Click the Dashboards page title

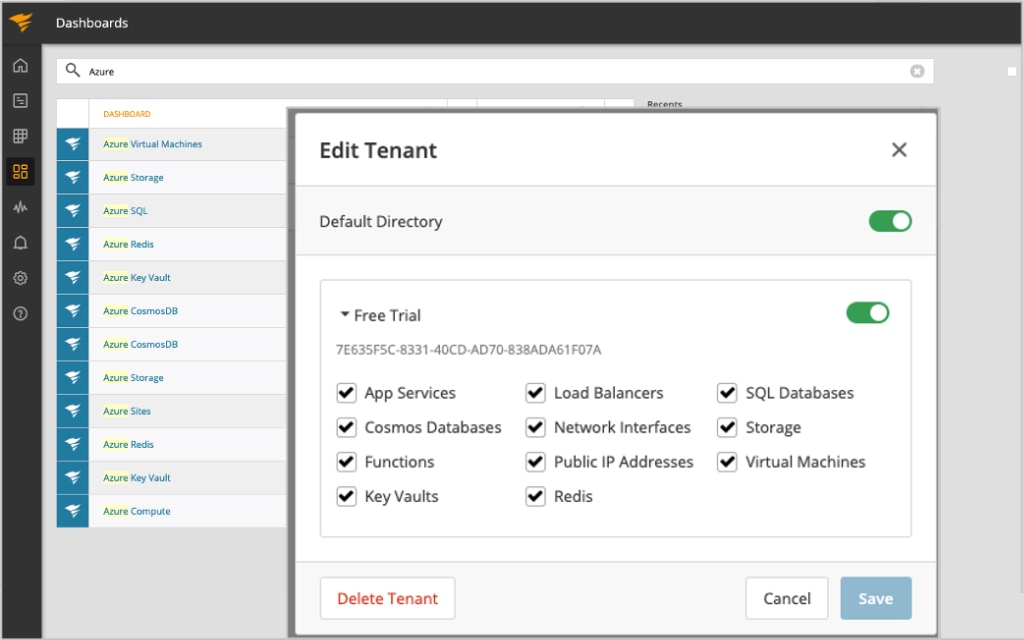click(92, 23)
